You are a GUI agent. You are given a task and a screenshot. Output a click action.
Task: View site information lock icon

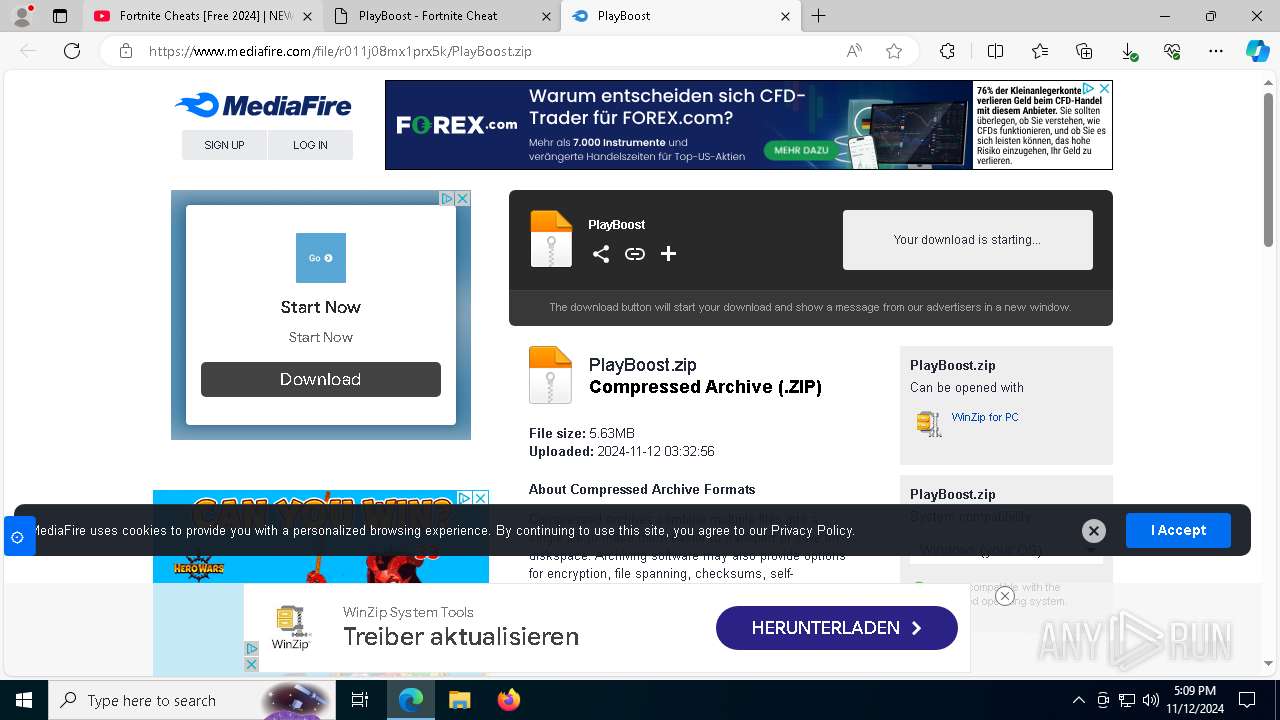(126, 51)
